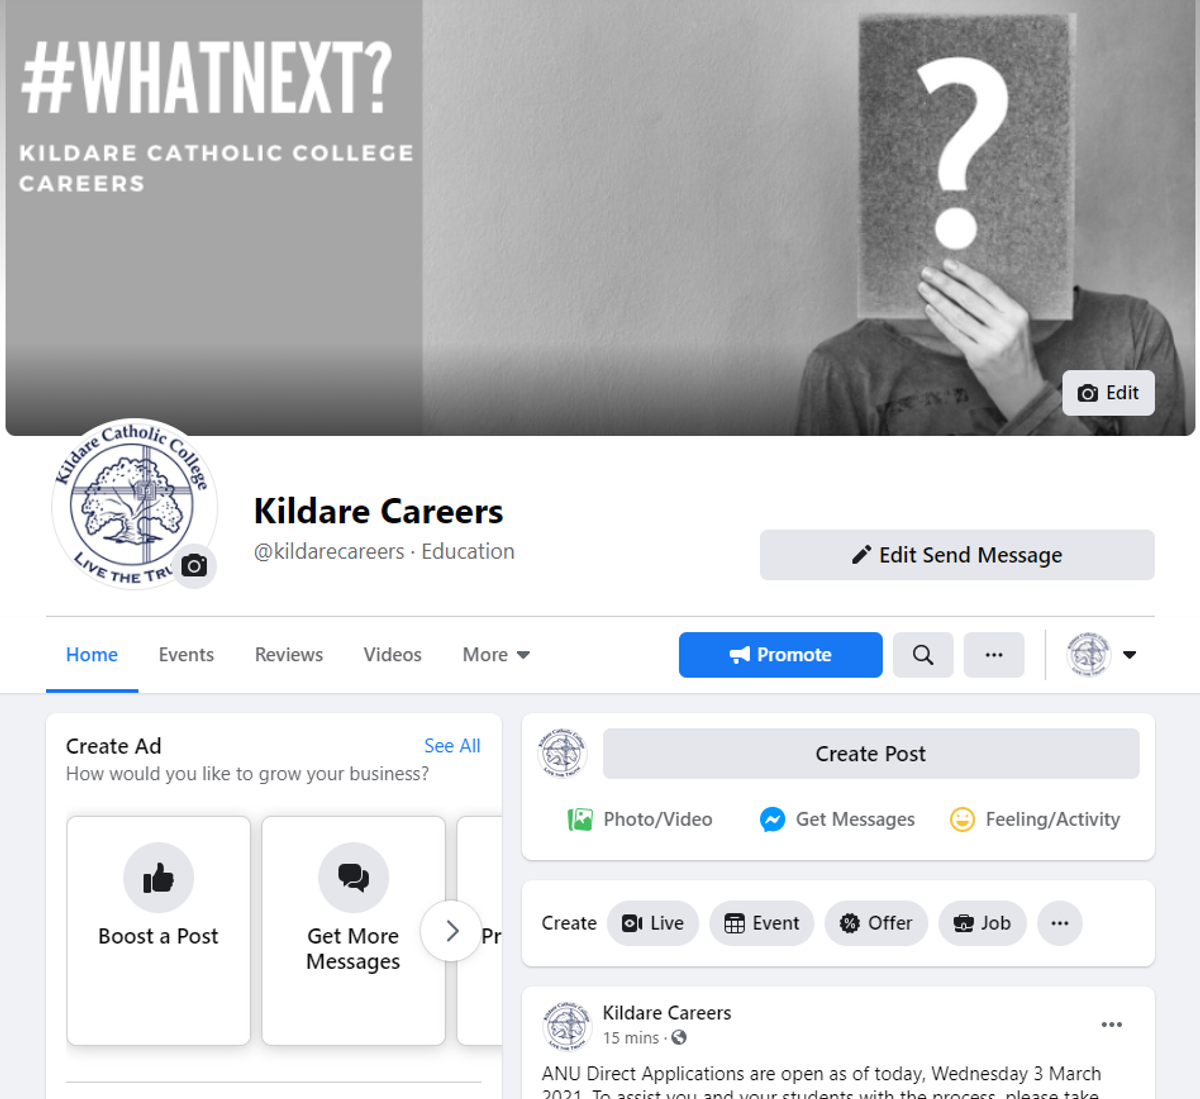Click the See All link
This screenshot has width=1200, height=1099.
(452, 746)
